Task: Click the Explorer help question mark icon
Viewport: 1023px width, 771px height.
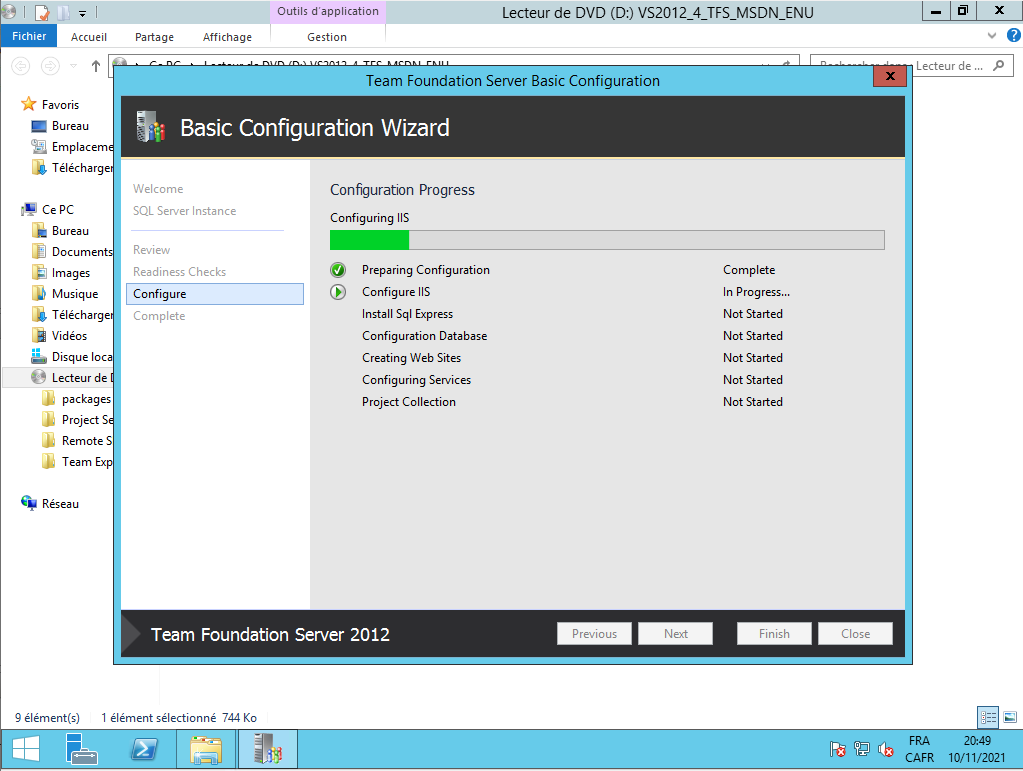Action: pyautogui.click(x=1013, y=36)
